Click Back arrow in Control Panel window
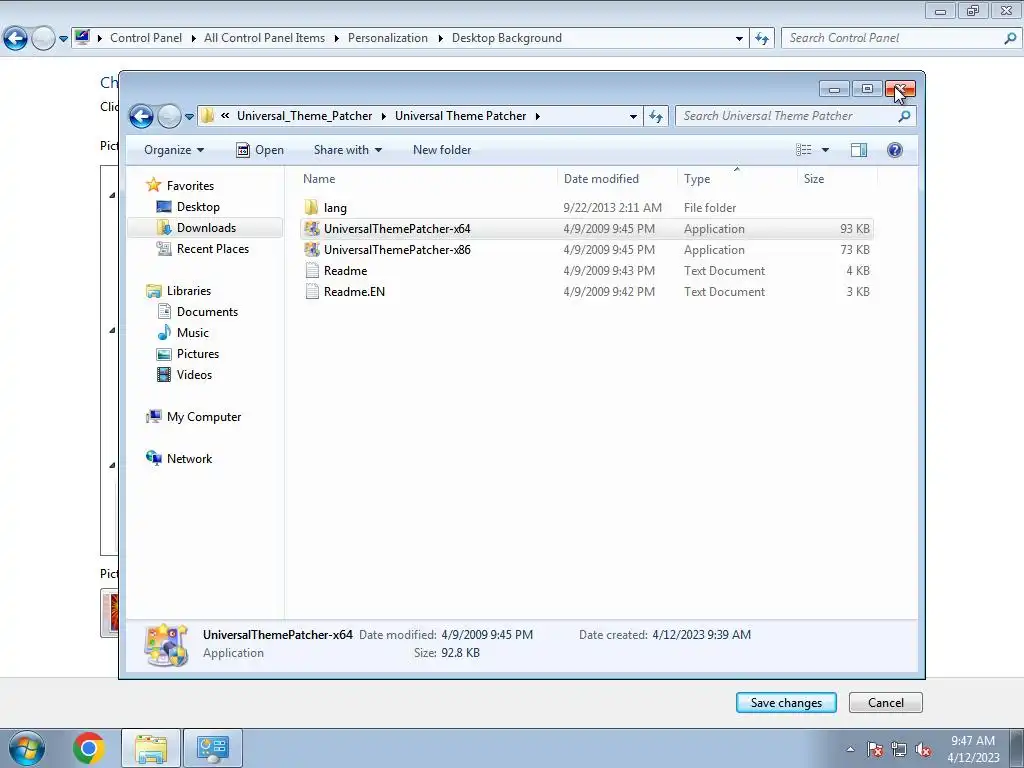This screenshot has height=768, width=1024. (16, 39)
